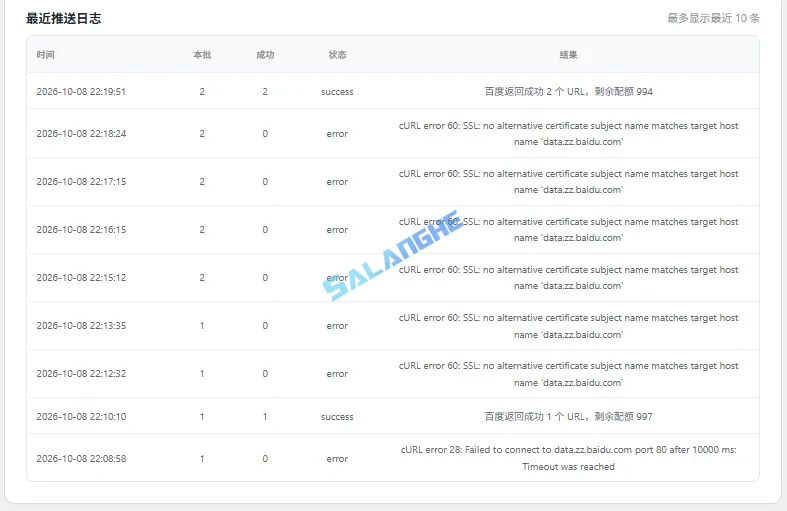The width and height of the screenshot is (787, 511).
Task: Select timestamp 2026-10-08 22:12:32
Action: [81, 373]
